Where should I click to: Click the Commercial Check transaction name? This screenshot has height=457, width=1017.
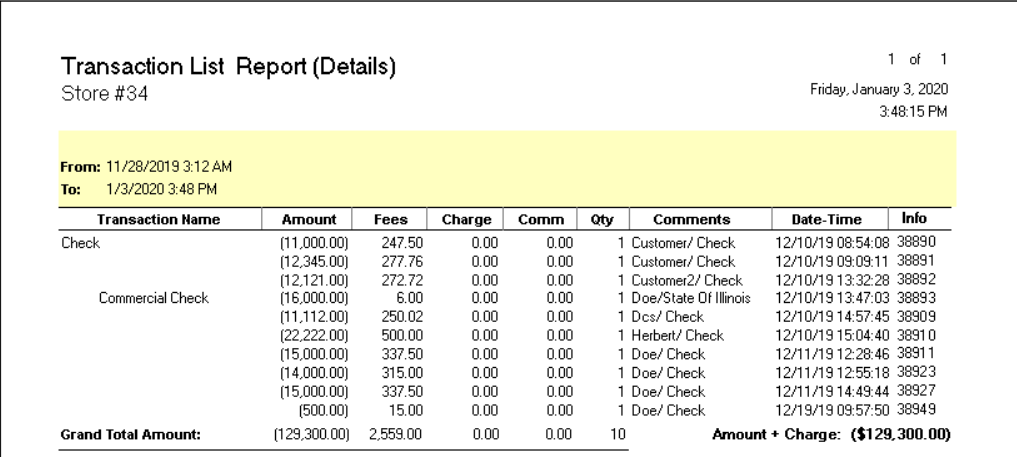click(x=154, y=298)
